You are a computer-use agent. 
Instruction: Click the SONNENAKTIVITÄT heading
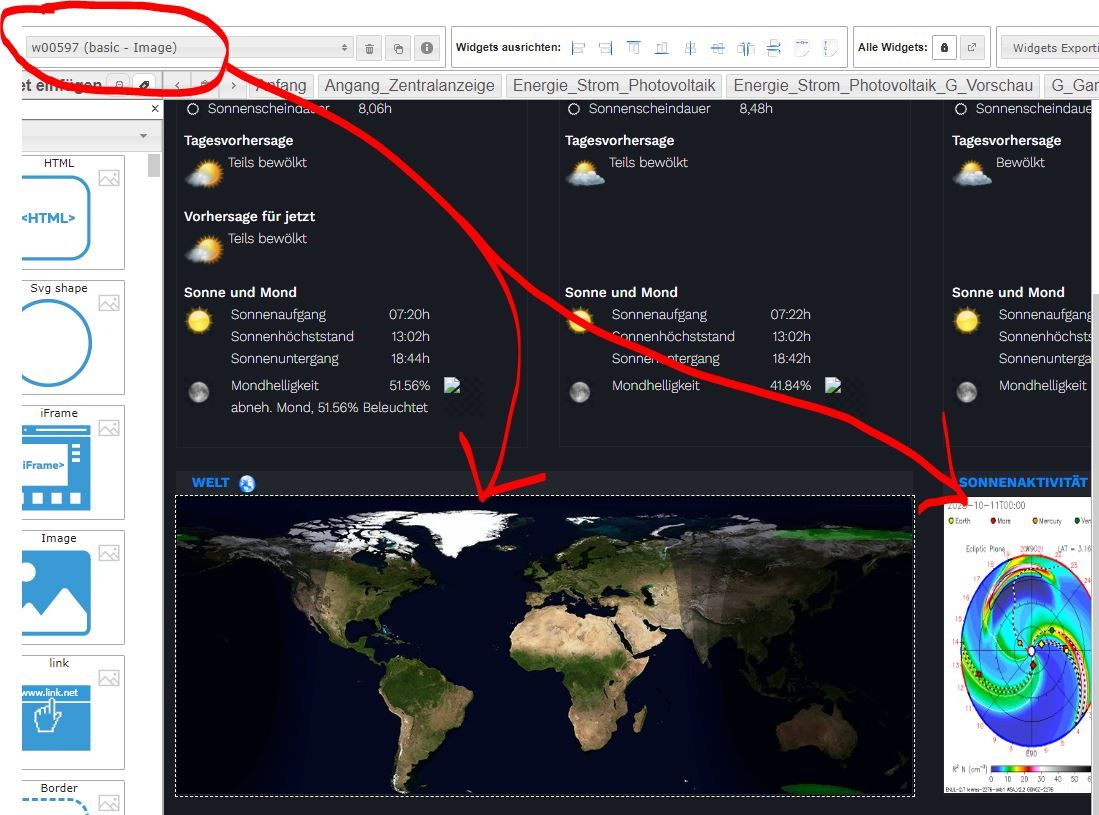point(1023,482)
